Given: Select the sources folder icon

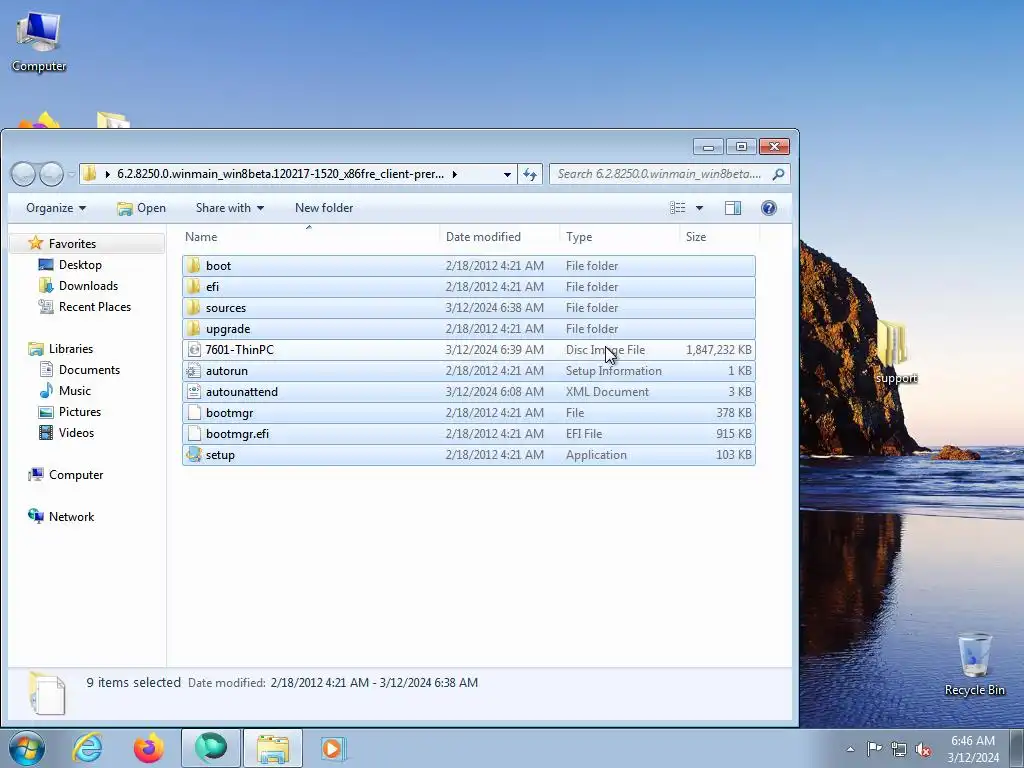Looking at the screenshot, I should click(193, 308).
